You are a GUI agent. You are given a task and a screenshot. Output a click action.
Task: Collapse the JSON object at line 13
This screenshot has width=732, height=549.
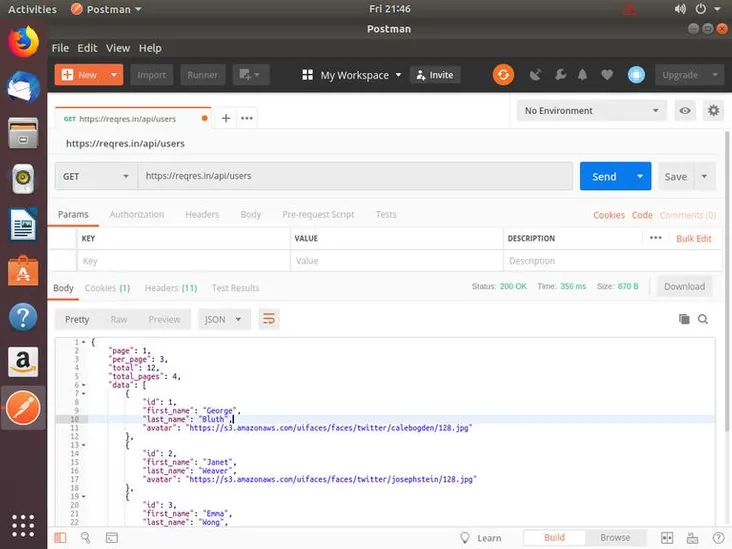coord(84,445)
